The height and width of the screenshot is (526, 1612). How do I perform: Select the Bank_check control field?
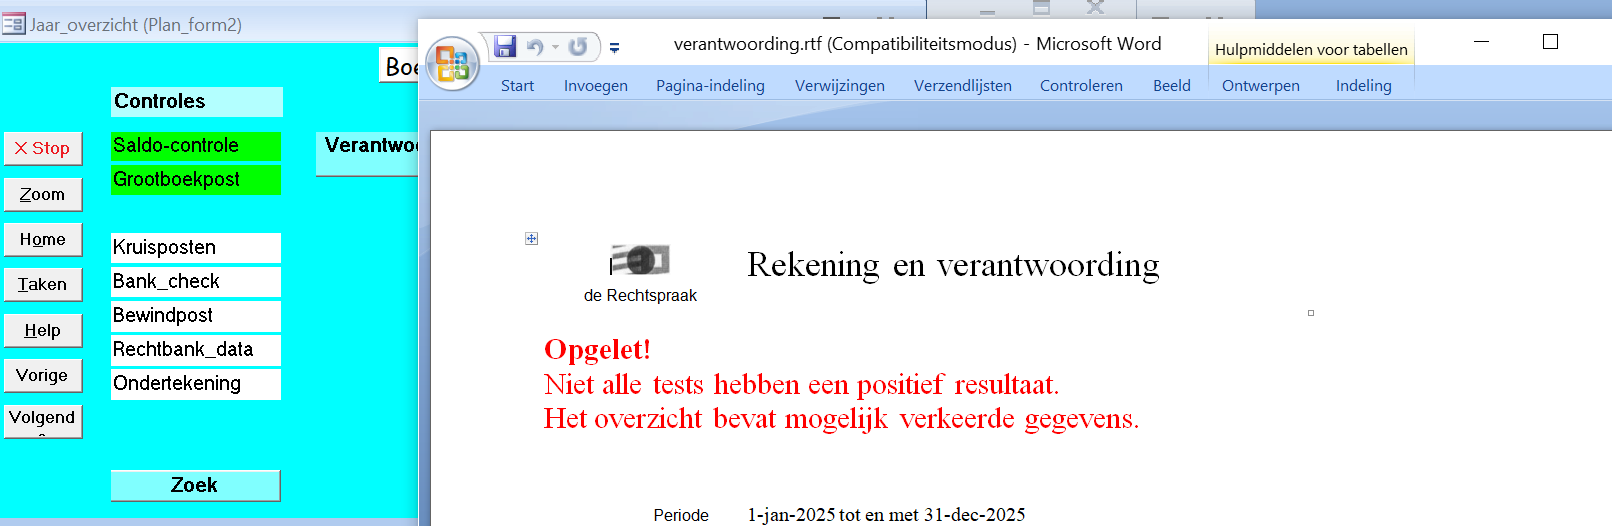(196, 282)
